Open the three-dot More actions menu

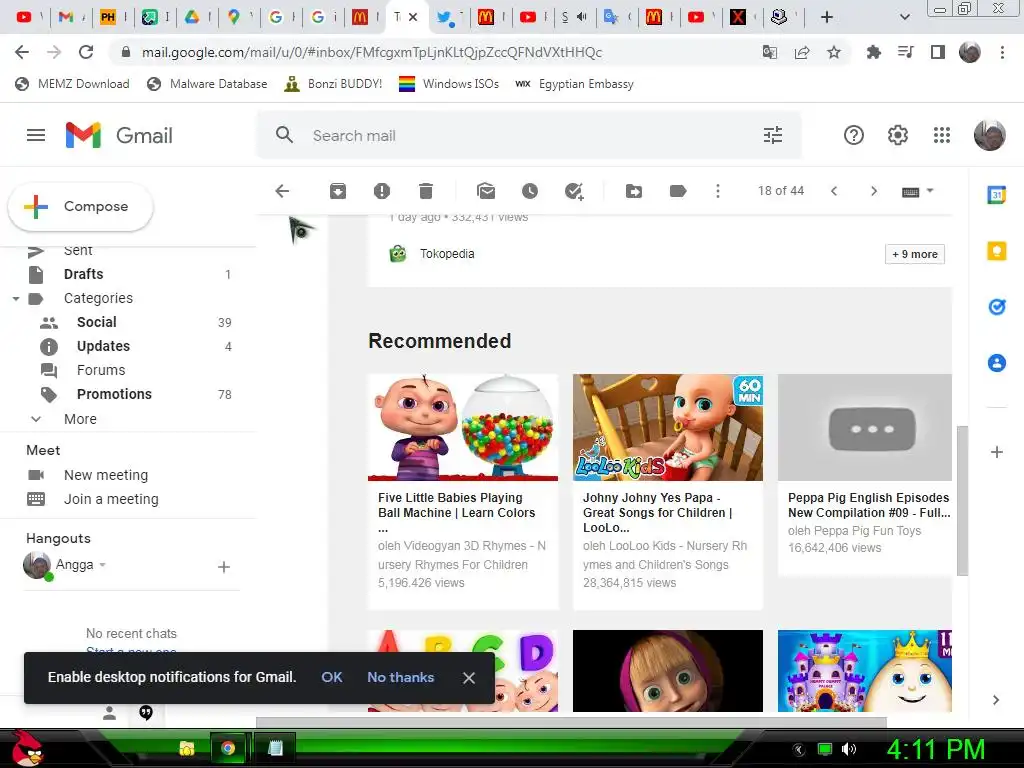point(718,191)
